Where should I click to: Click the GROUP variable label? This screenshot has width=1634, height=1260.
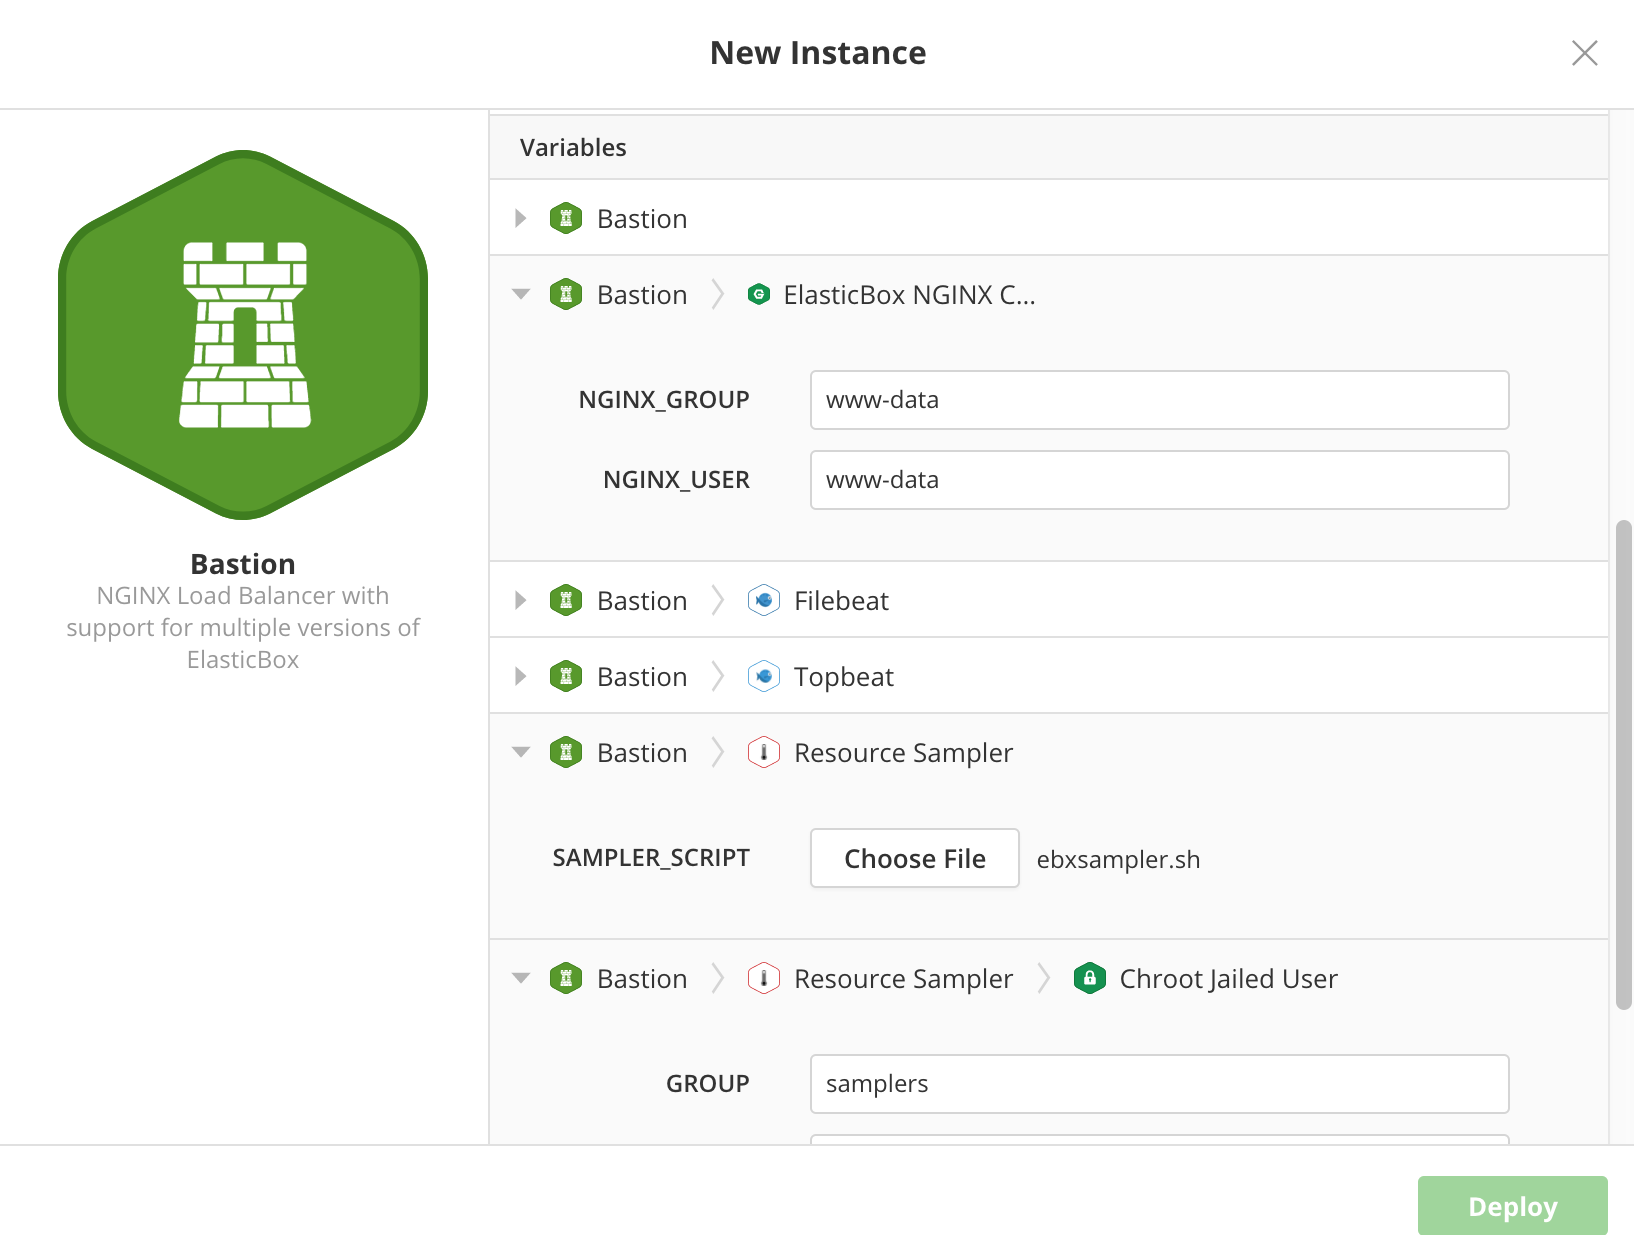(x=708, y=1084)
